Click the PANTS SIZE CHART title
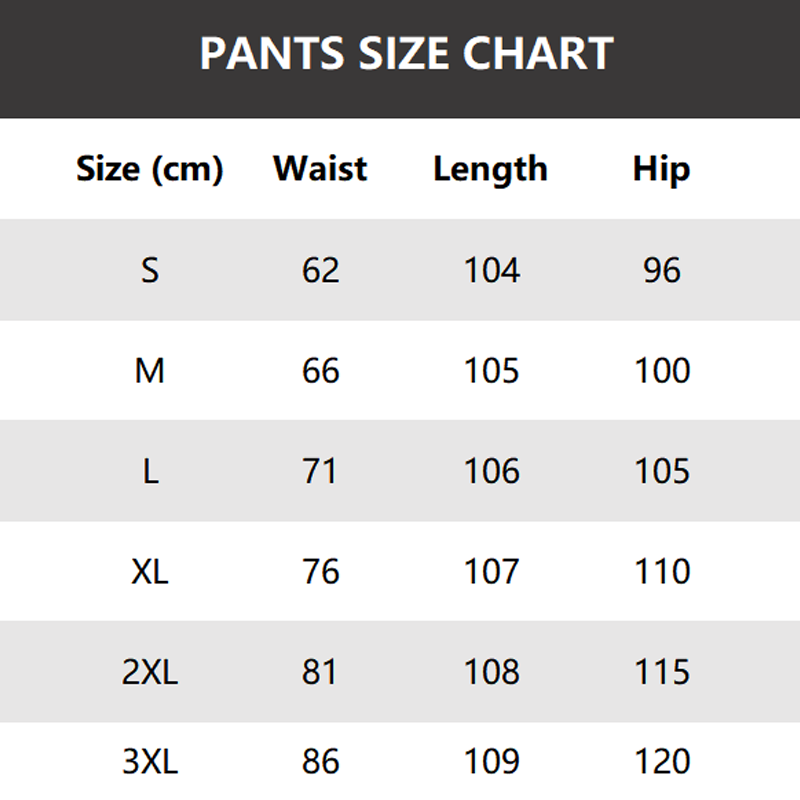The height and width of the screenshot is (800, 800). point(405,54)
